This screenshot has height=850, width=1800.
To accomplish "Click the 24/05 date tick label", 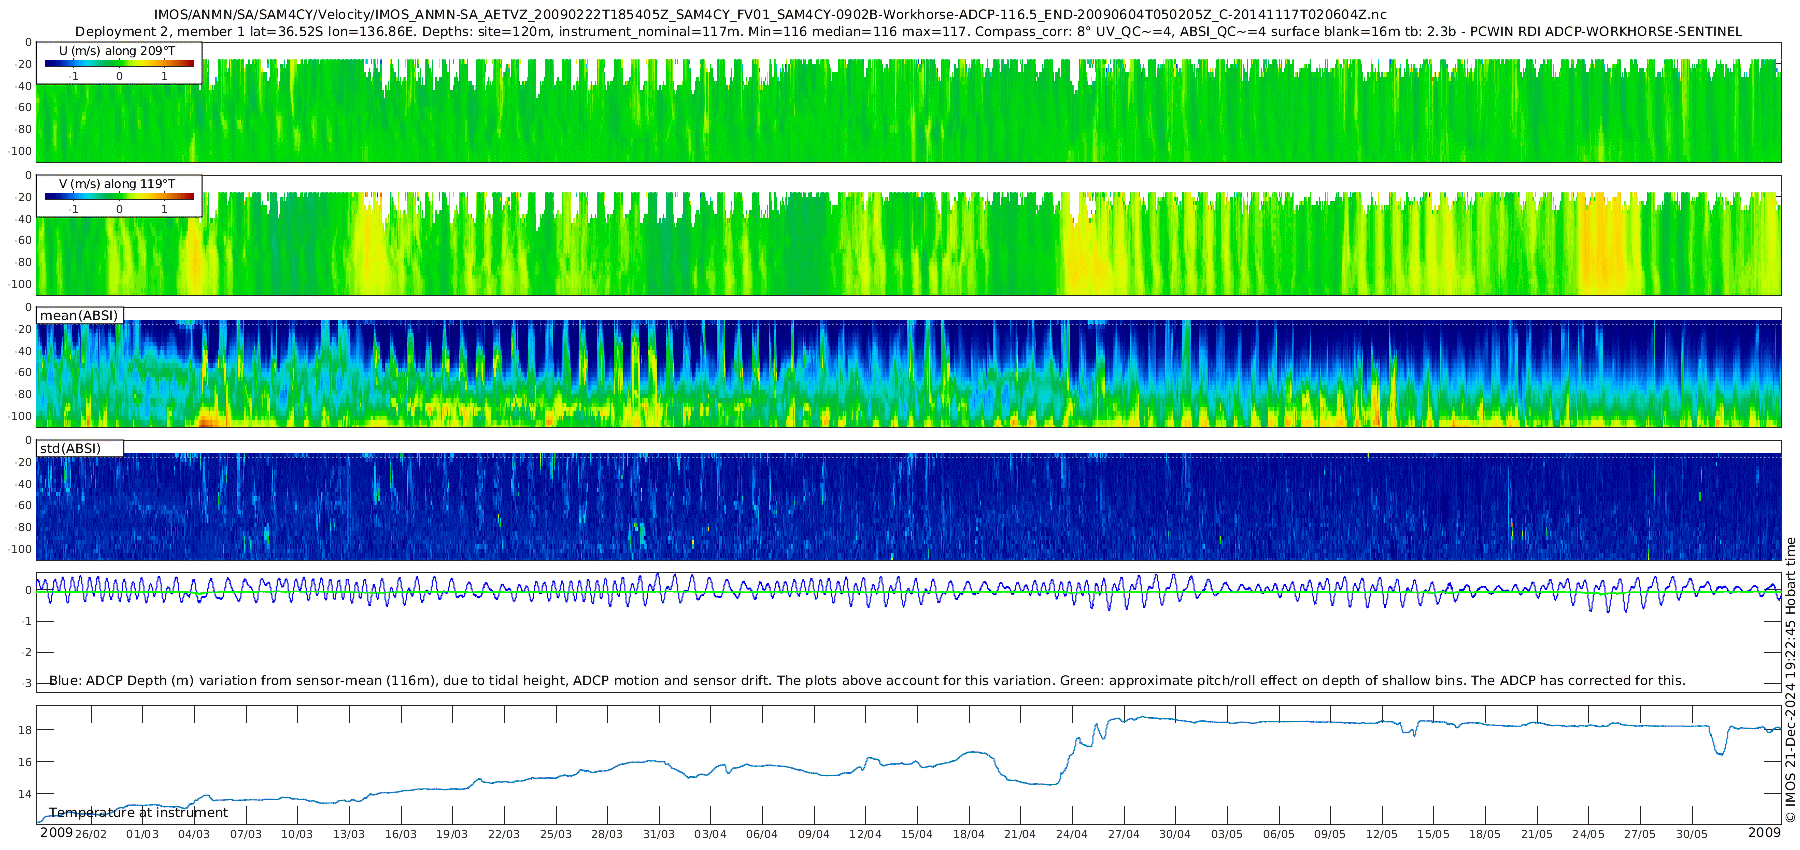I will pos(1589,834).
